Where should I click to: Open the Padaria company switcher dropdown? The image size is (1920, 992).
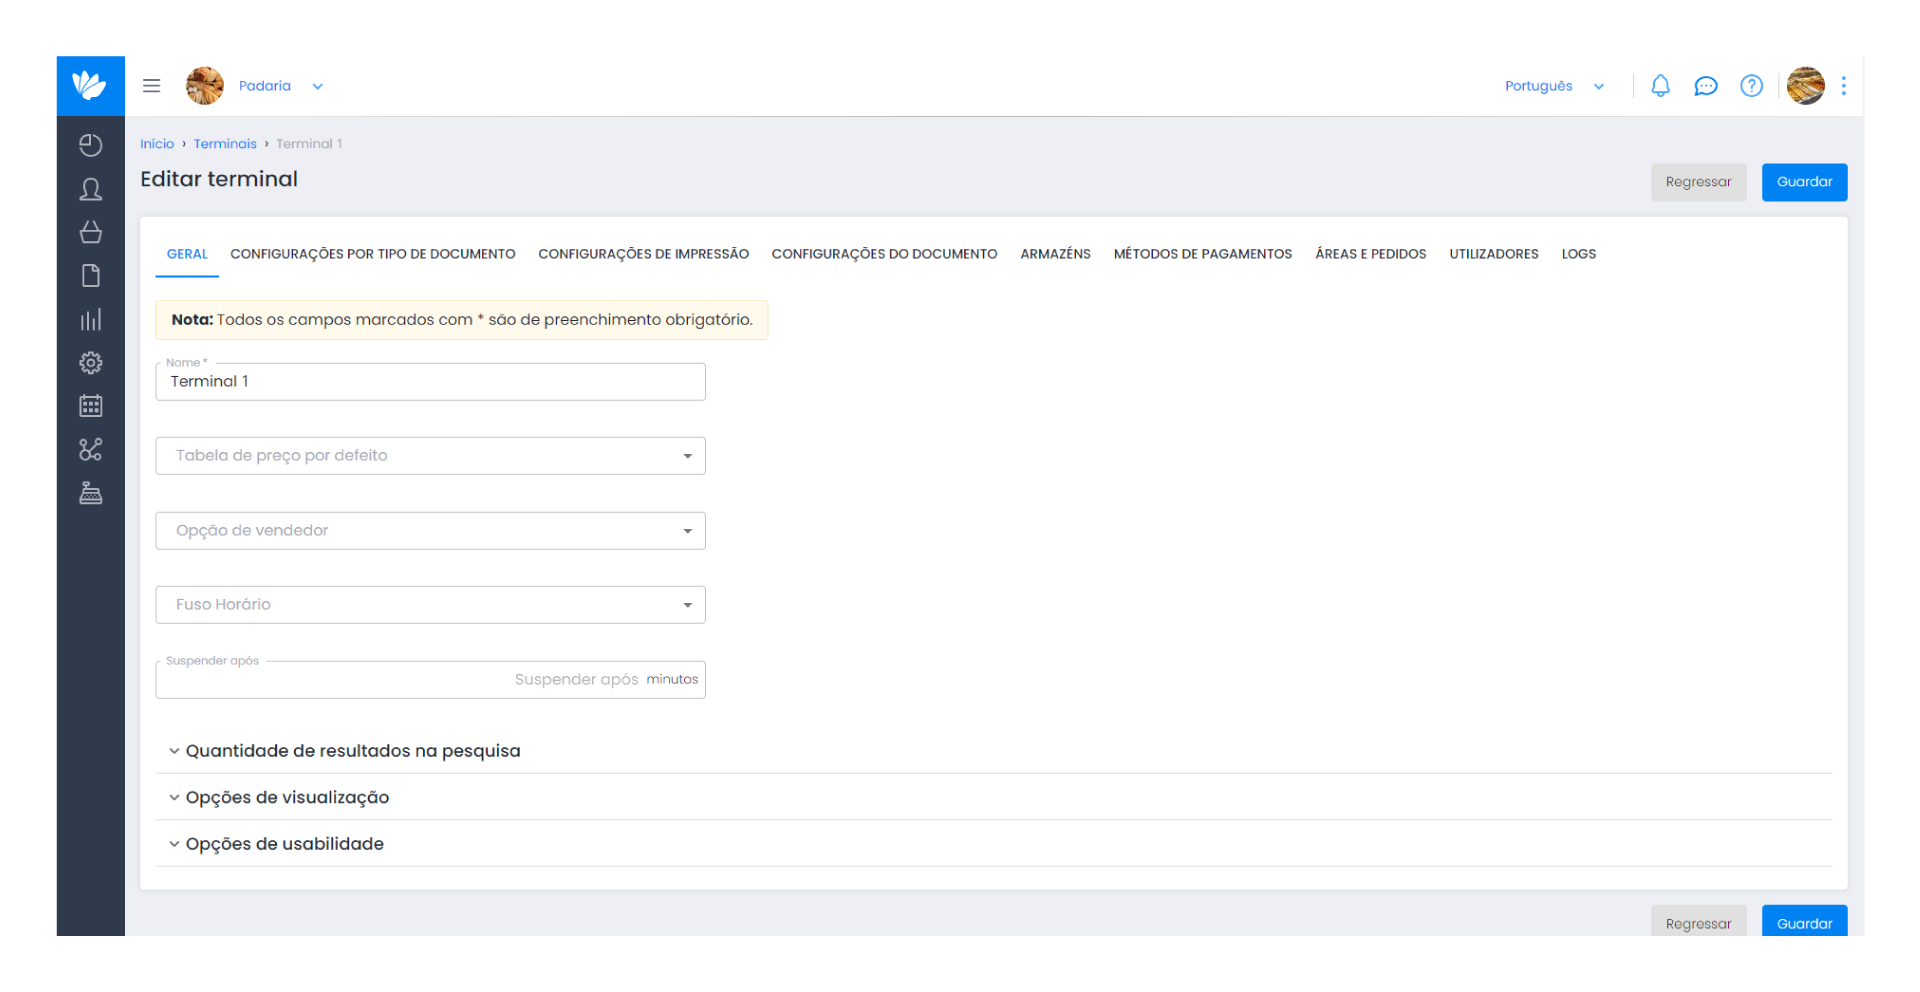click(x=281, y=86)
